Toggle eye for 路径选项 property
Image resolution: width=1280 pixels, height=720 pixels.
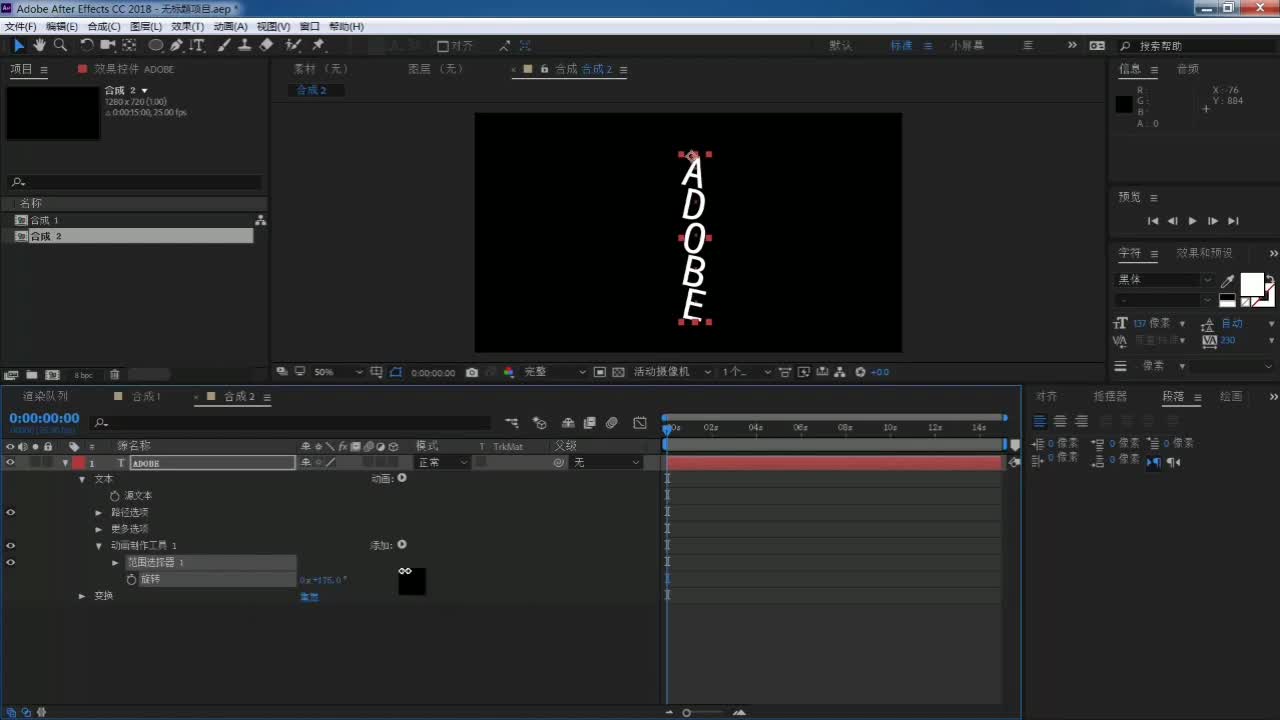coord(11,512)
